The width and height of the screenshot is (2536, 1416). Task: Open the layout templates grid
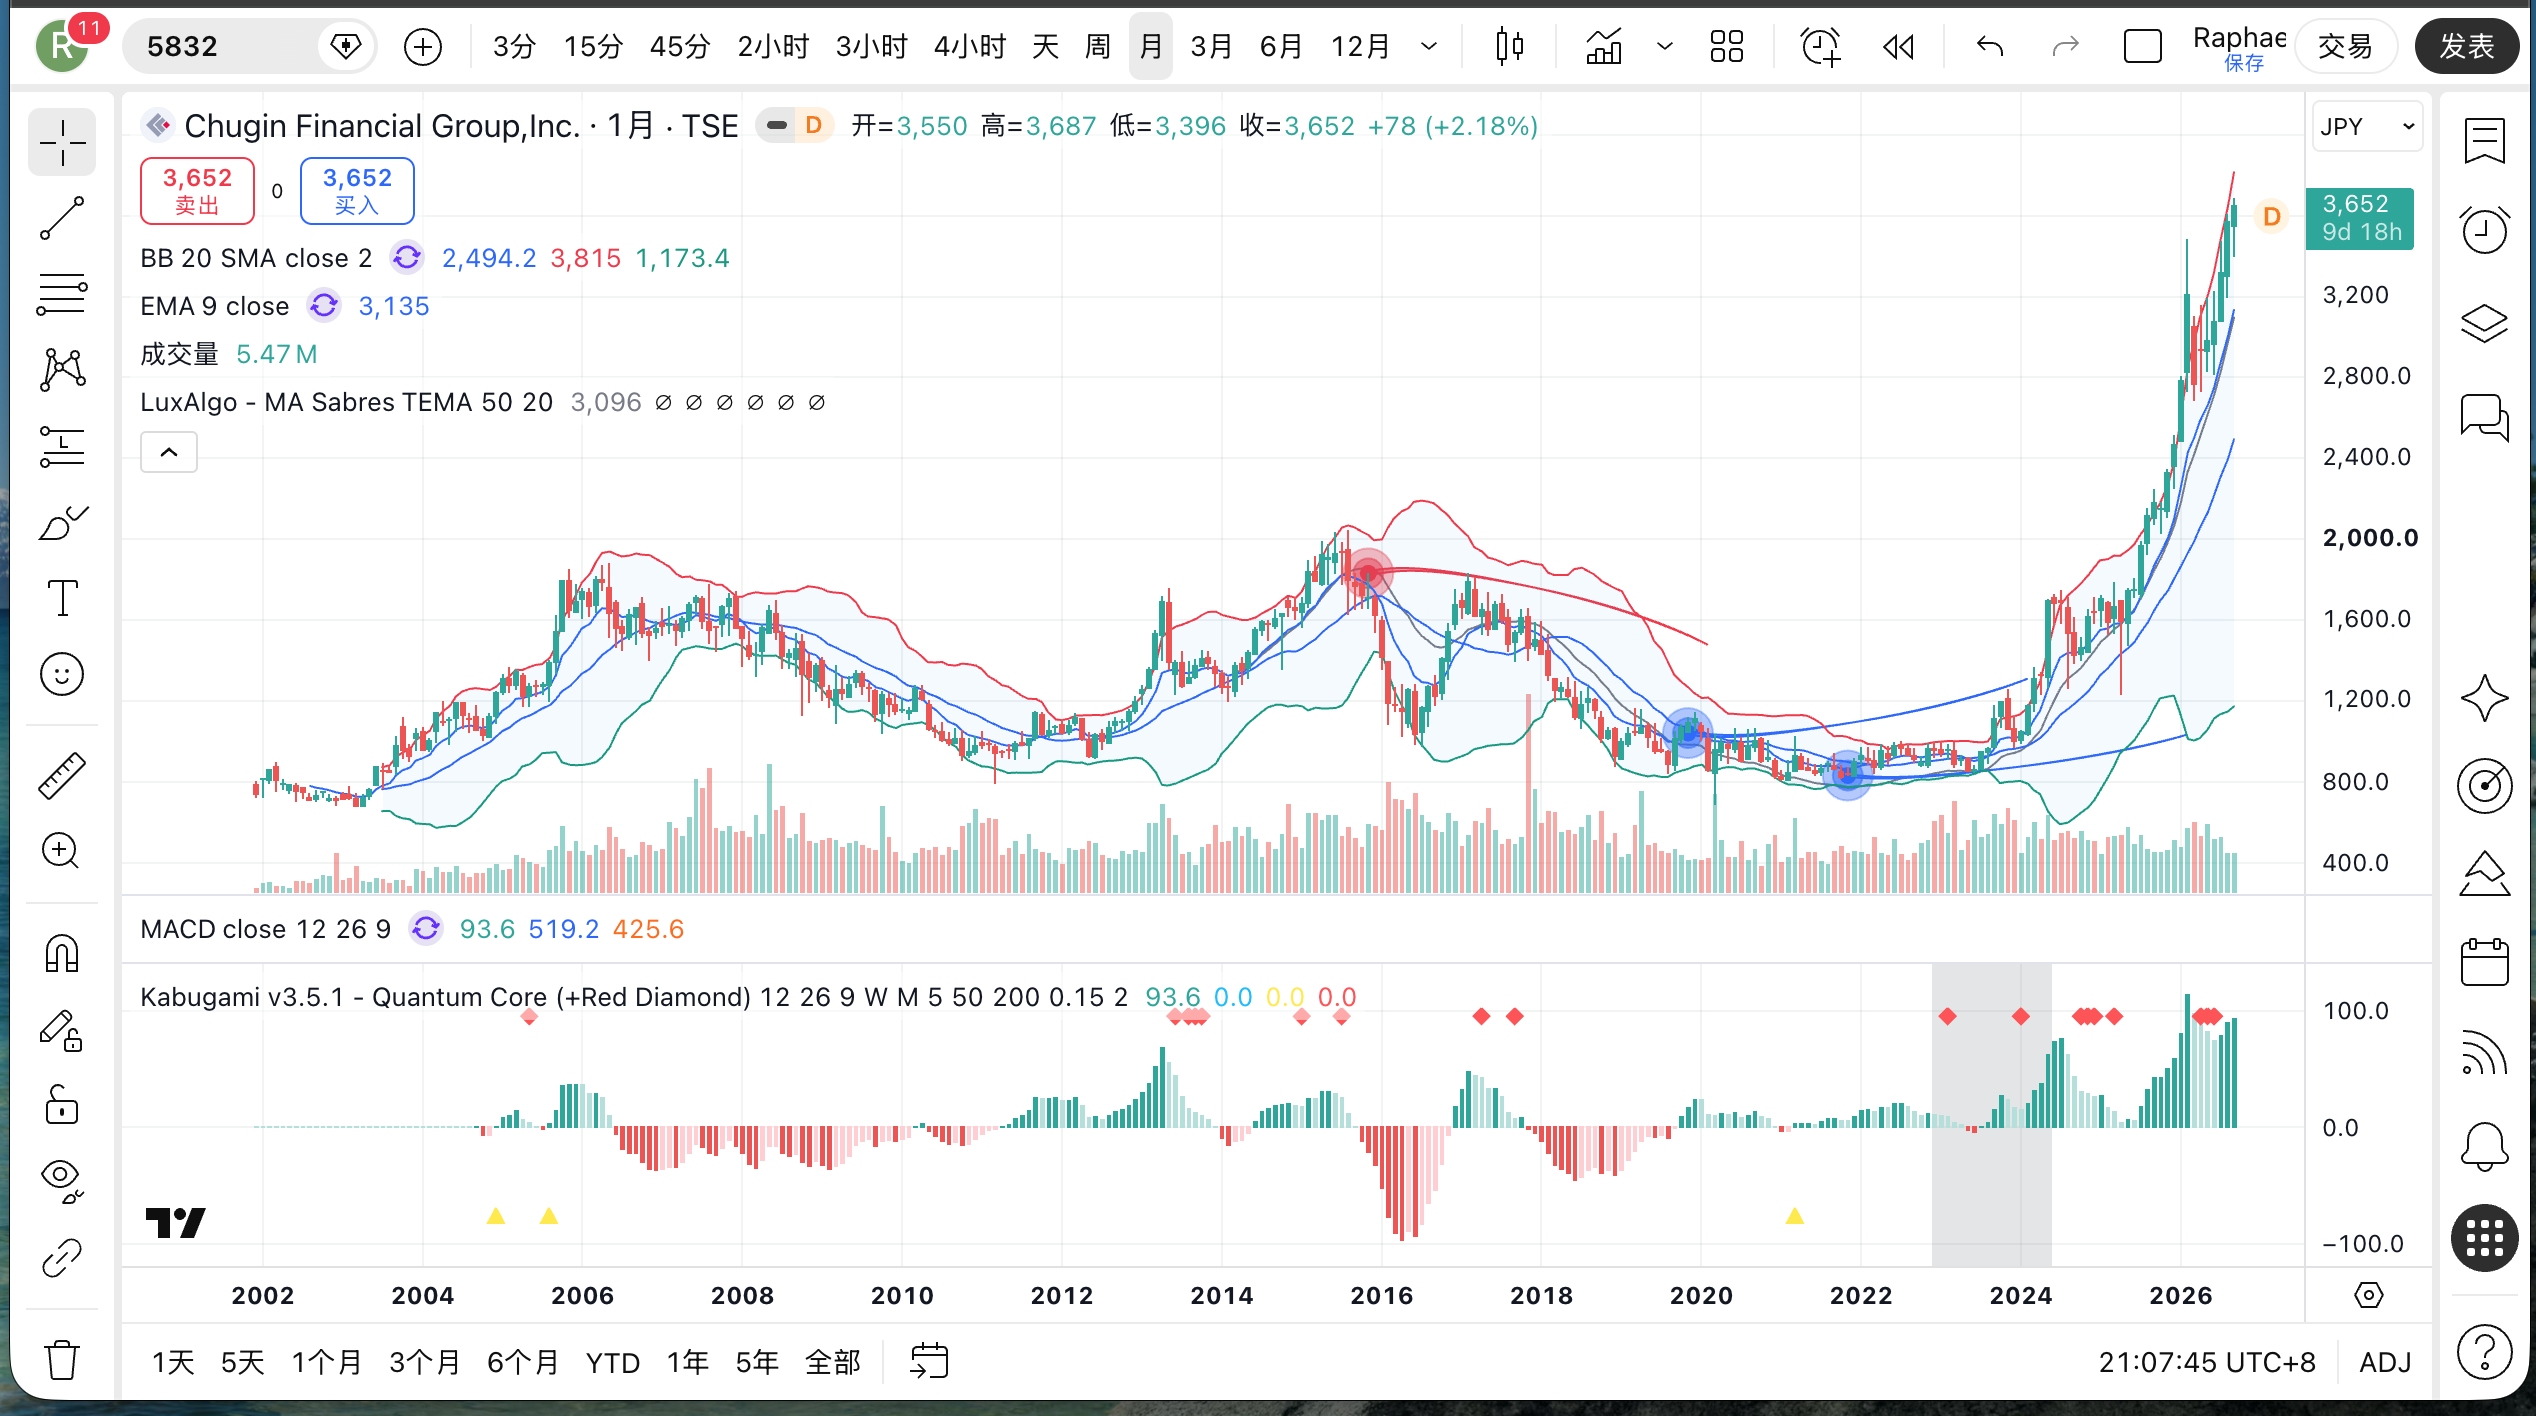1726,46
